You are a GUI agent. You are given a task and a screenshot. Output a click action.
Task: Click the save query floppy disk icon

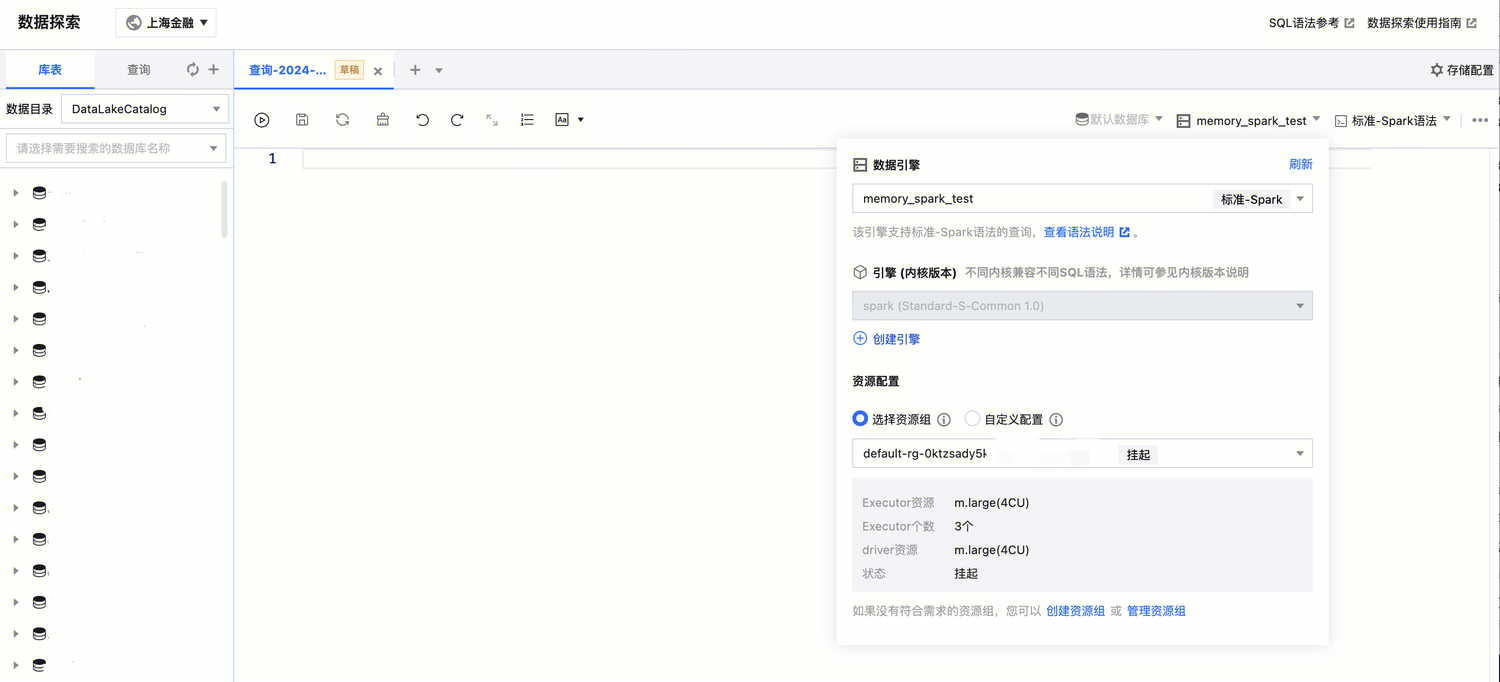coord(302,120)
